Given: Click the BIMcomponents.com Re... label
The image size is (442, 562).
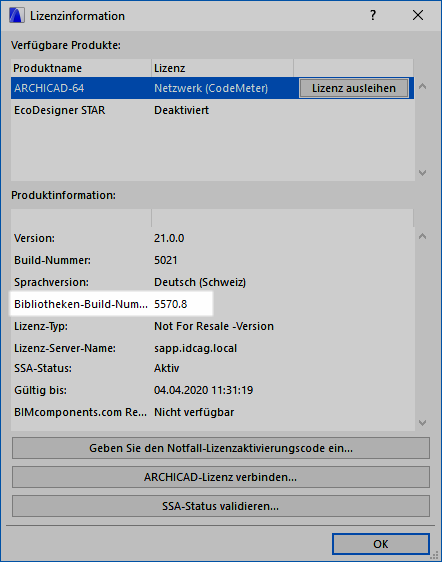Looking at the screenshot, I should point(80,412).
